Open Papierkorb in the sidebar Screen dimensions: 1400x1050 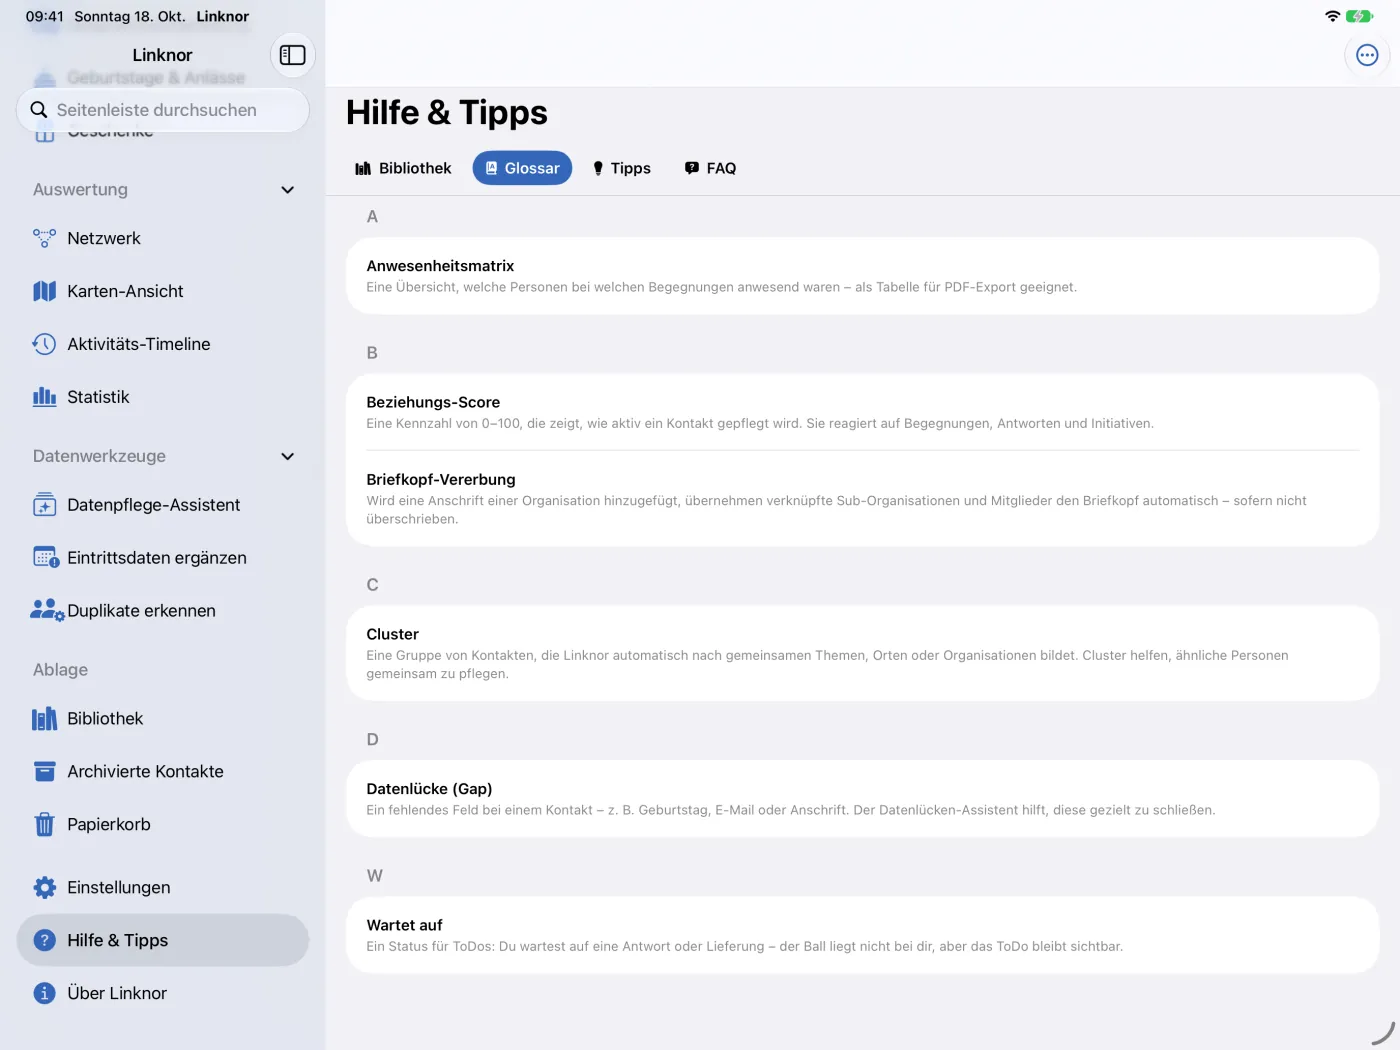pyautogui.click(x=163, y=825)
